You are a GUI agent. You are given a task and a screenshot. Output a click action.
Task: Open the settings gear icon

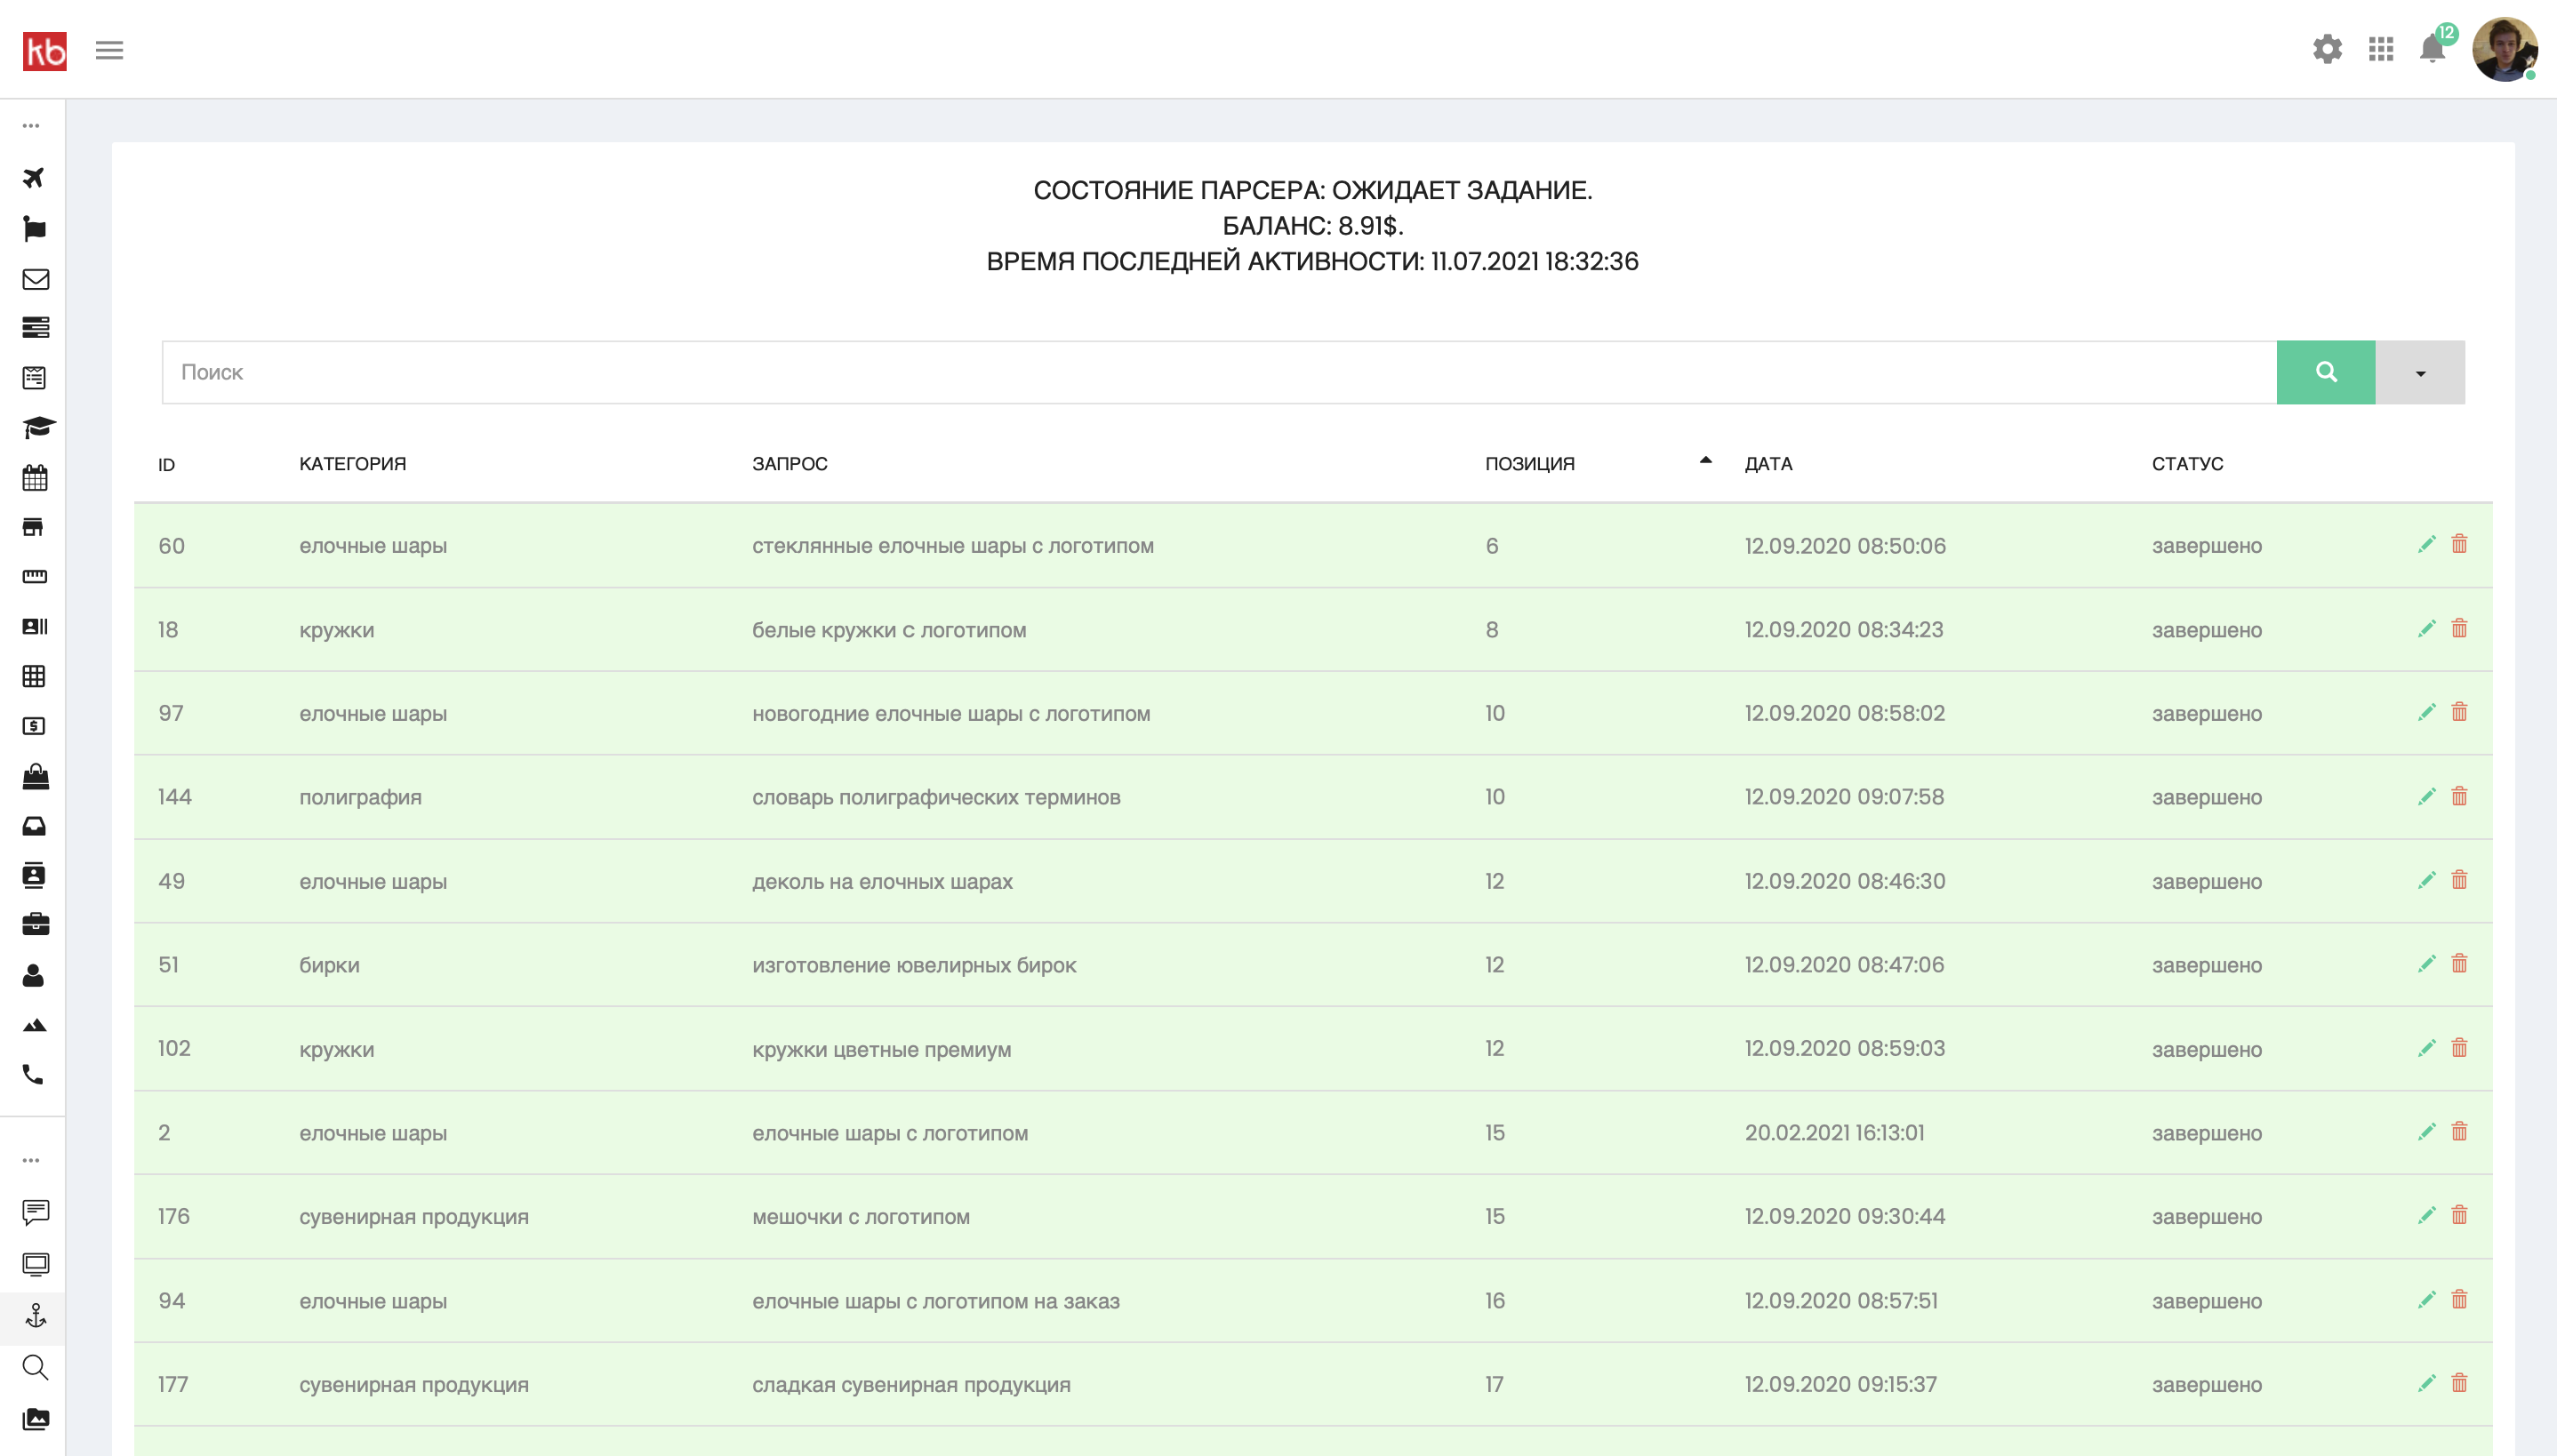click(2327, 49)
